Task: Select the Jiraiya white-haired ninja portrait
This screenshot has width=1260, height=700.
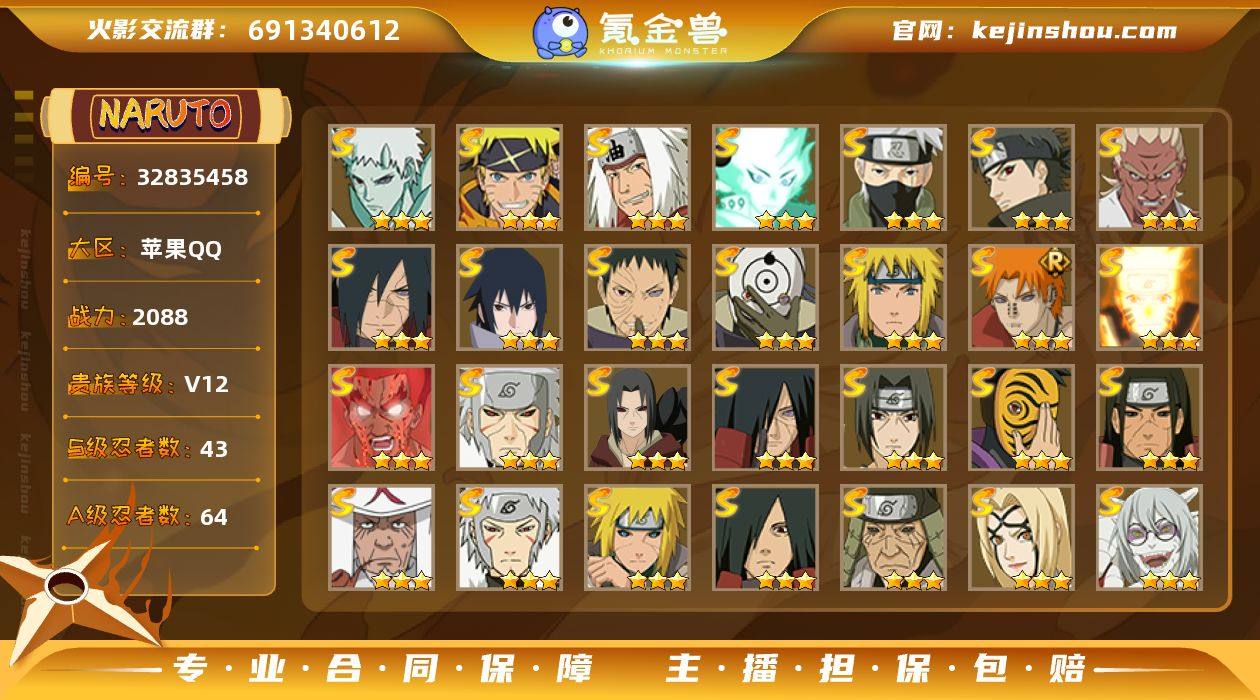Action: [x=637, y=177]
